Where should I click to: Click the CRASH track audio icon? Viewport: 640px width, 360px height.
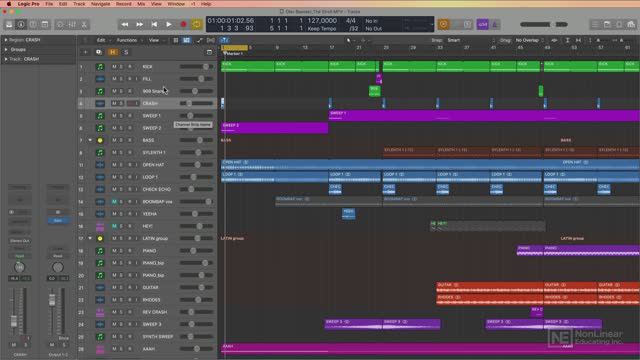point(100,103)
